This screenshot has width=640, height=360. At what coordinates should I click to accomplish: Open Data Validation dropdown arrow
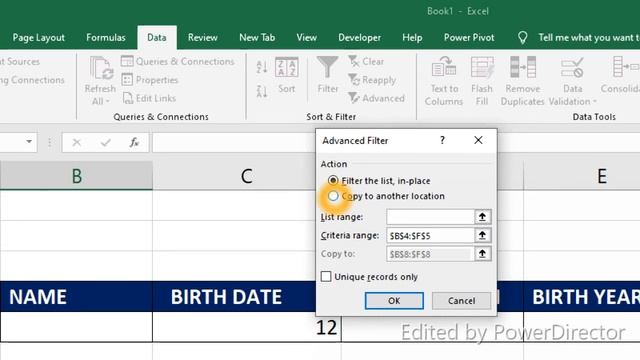point(595,101)
